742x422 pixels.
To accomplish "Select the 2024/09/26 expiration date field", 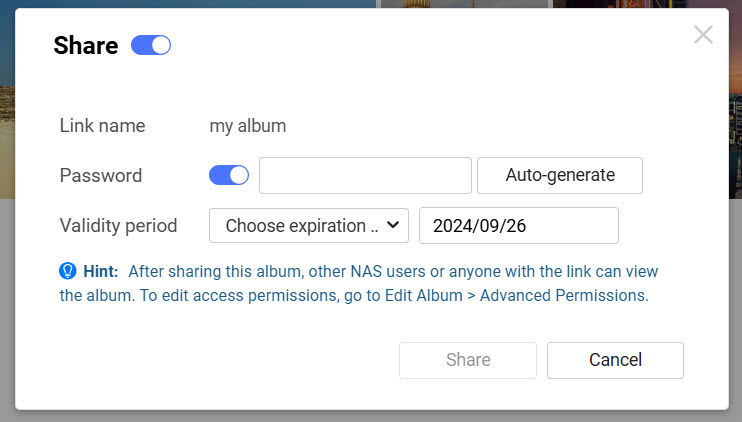I will point(519,226).
